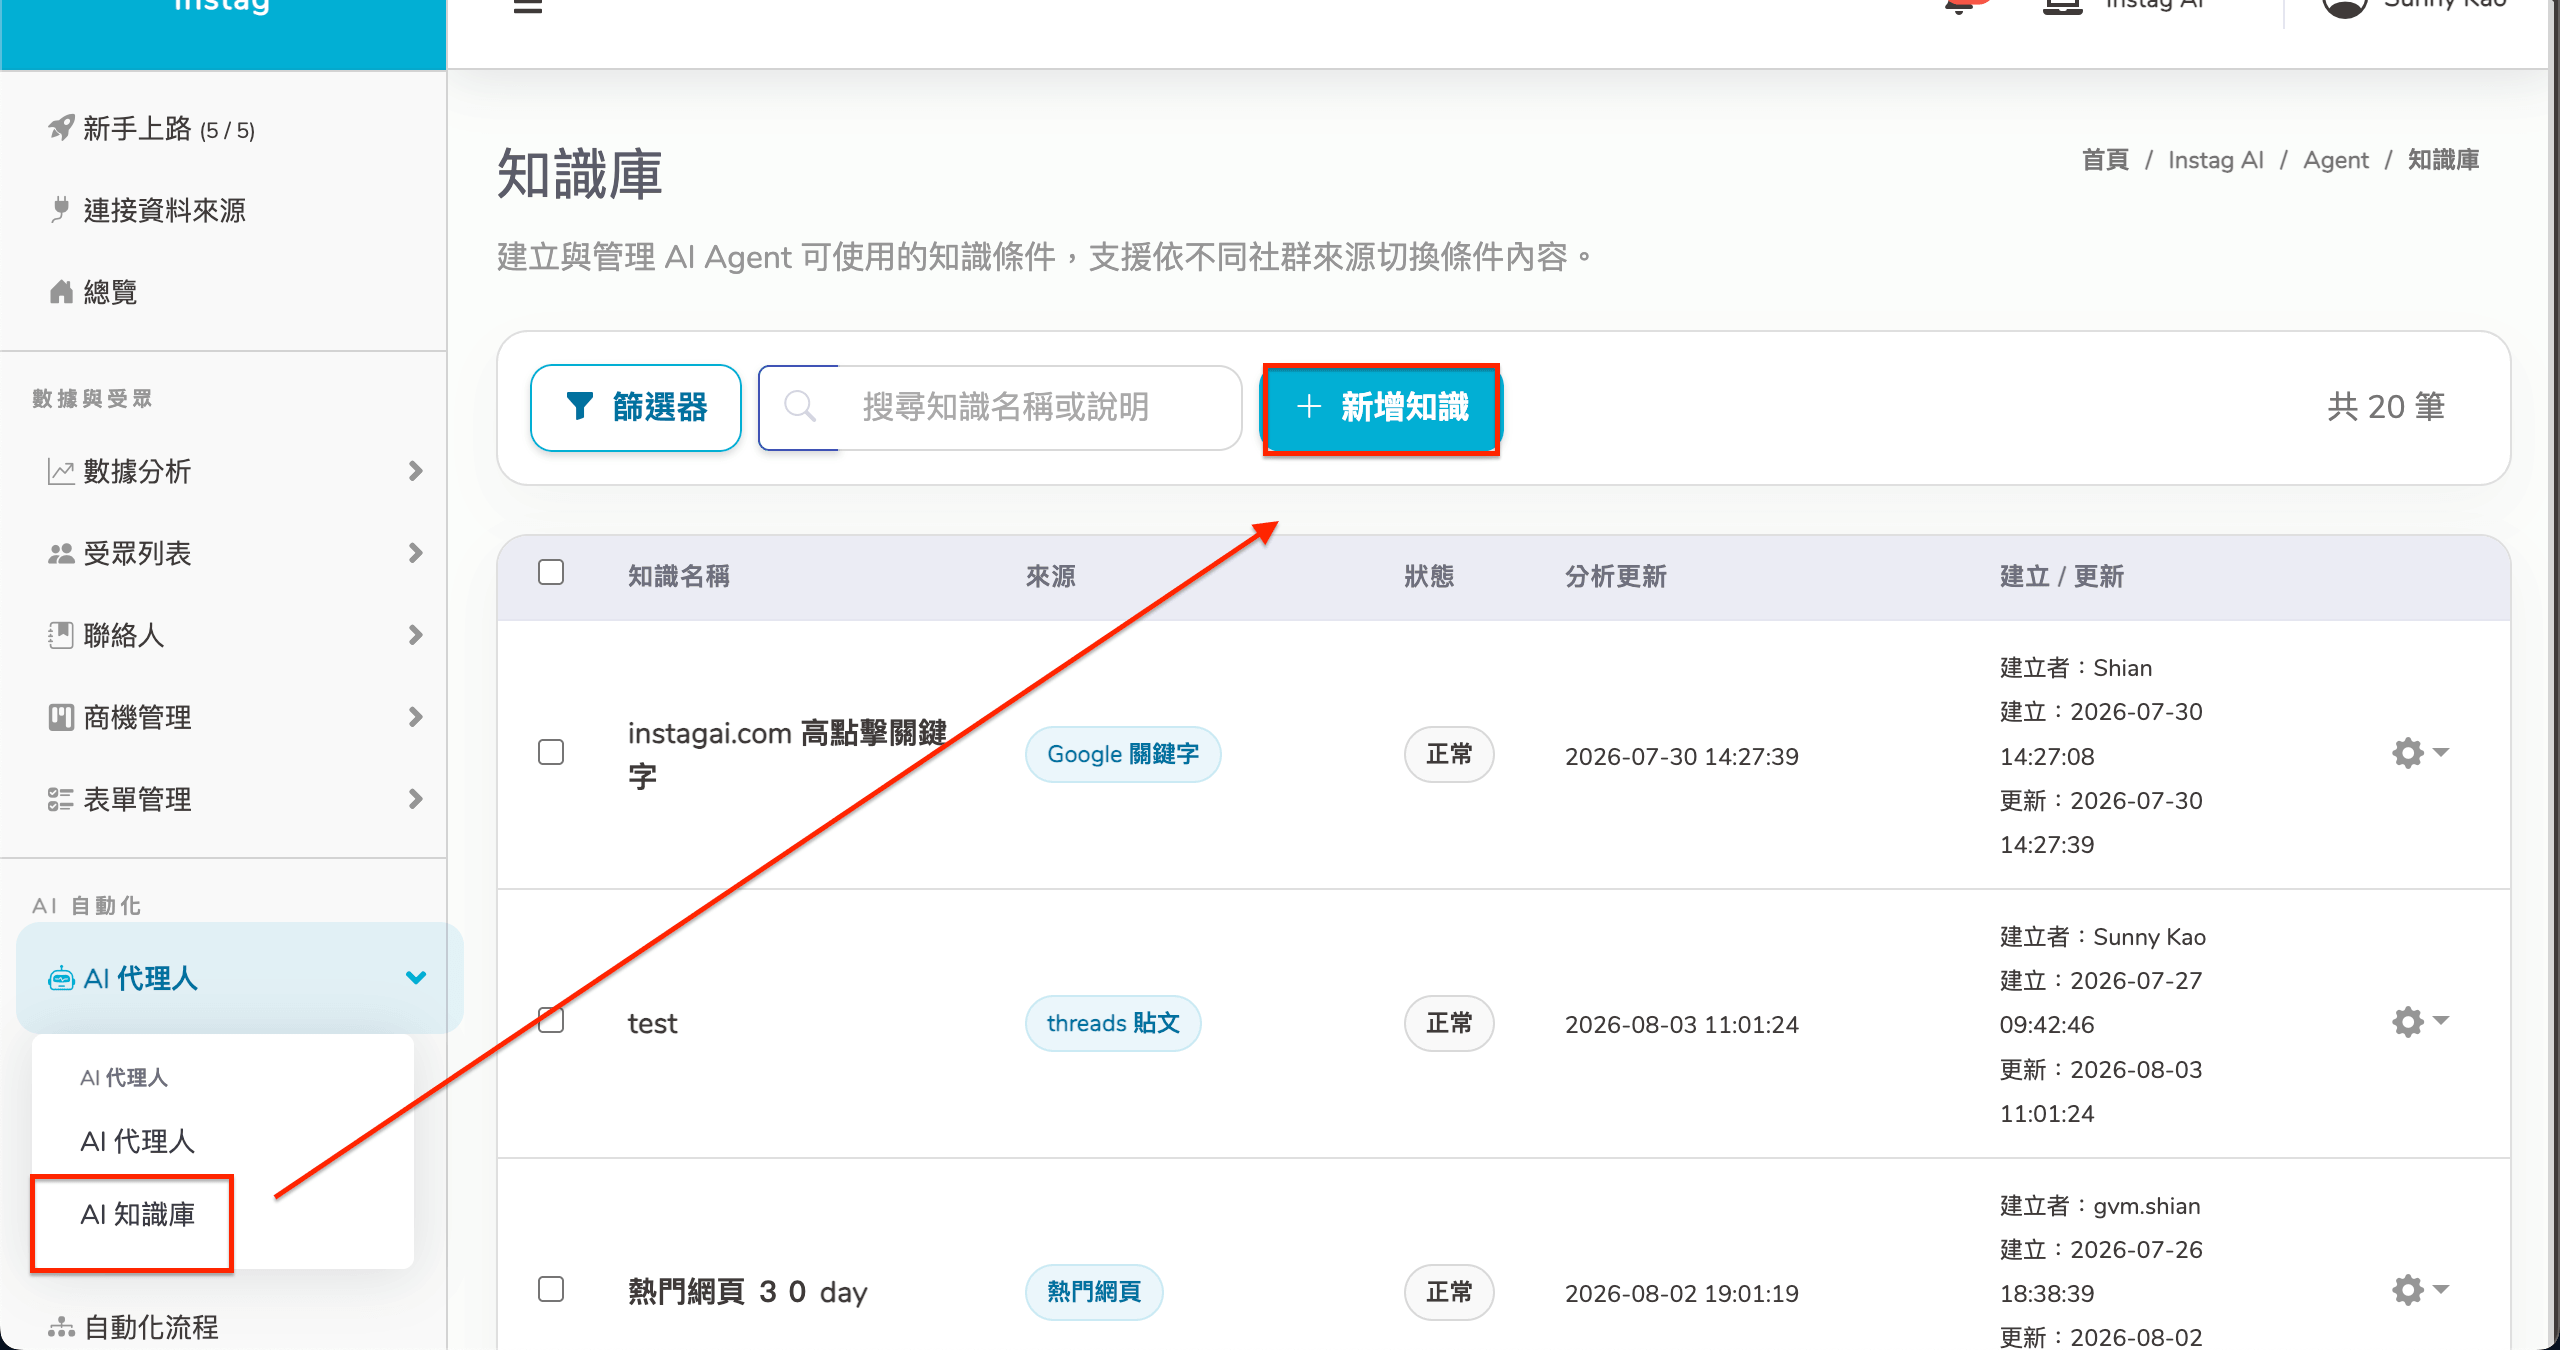
Task: Expand the 受眾列表 chevron
Action: 416,553
